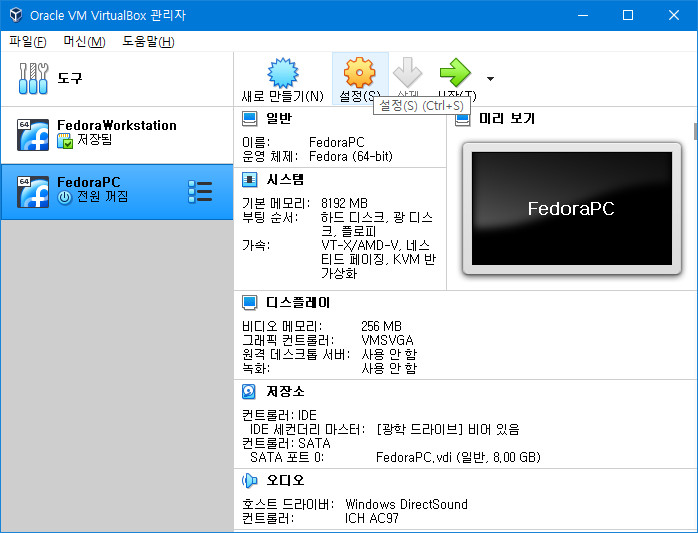Select FedoraWorkstation name in VM list
The height and width of the screenshot is (533, 698).
click(x=117, y=126)
